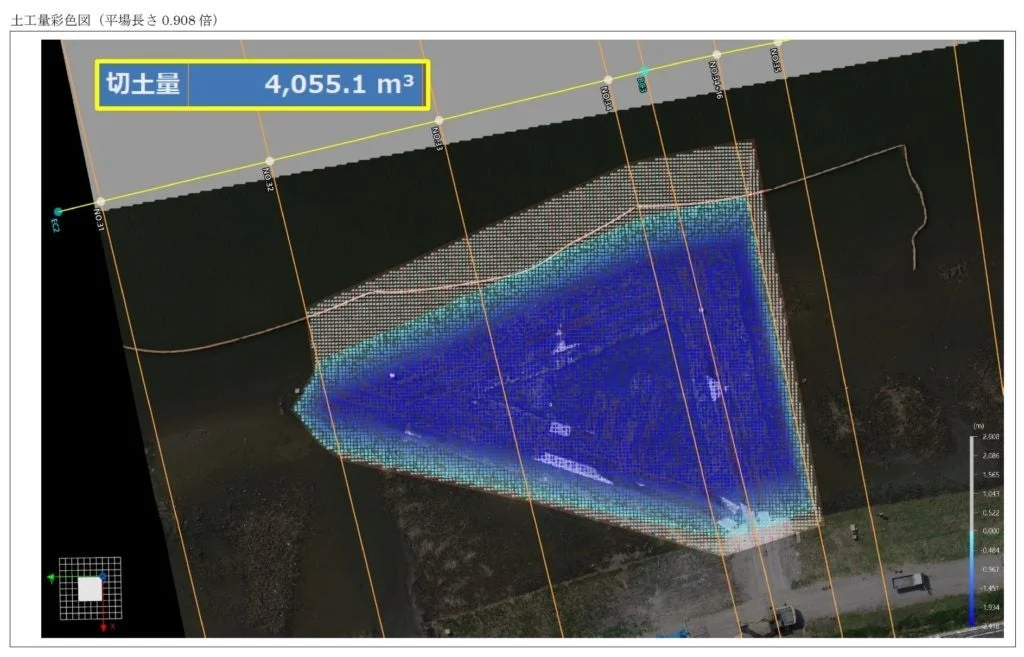Select the NO.32 station point on alignment
The height and width of the screenshot is (657, 1024).
coord(270,161)
